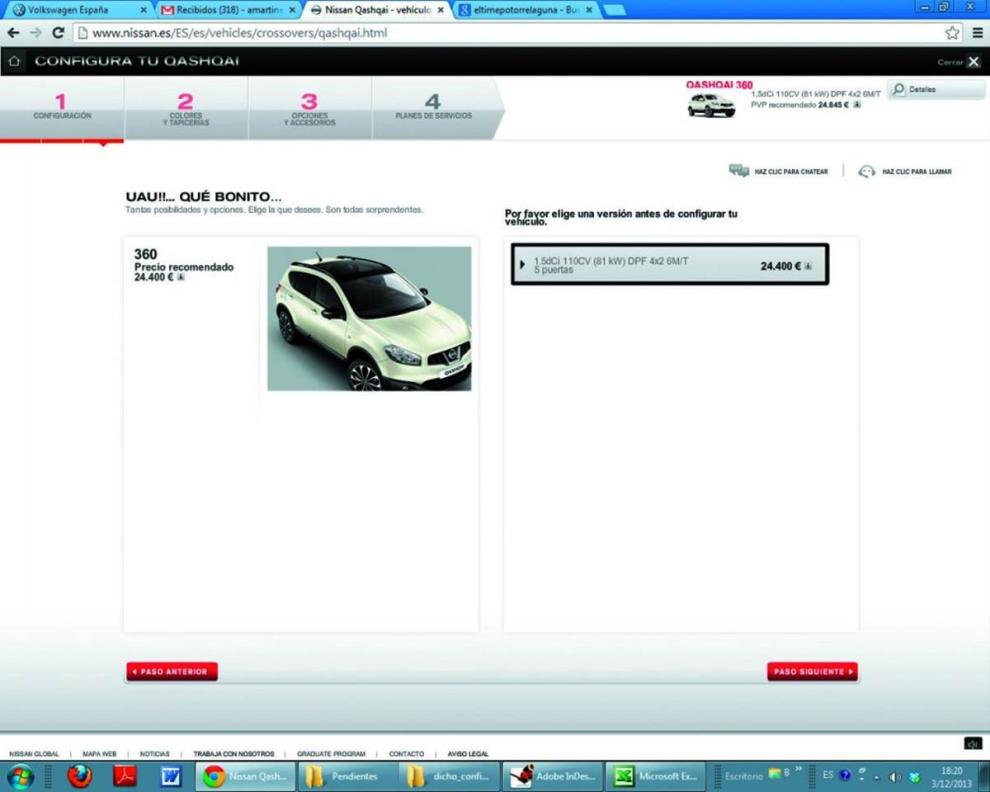This screenshot has width=990, height=792.
Task: Open the Graduate Program footer link
Action: pyautogui.click(x=331, y=754)
